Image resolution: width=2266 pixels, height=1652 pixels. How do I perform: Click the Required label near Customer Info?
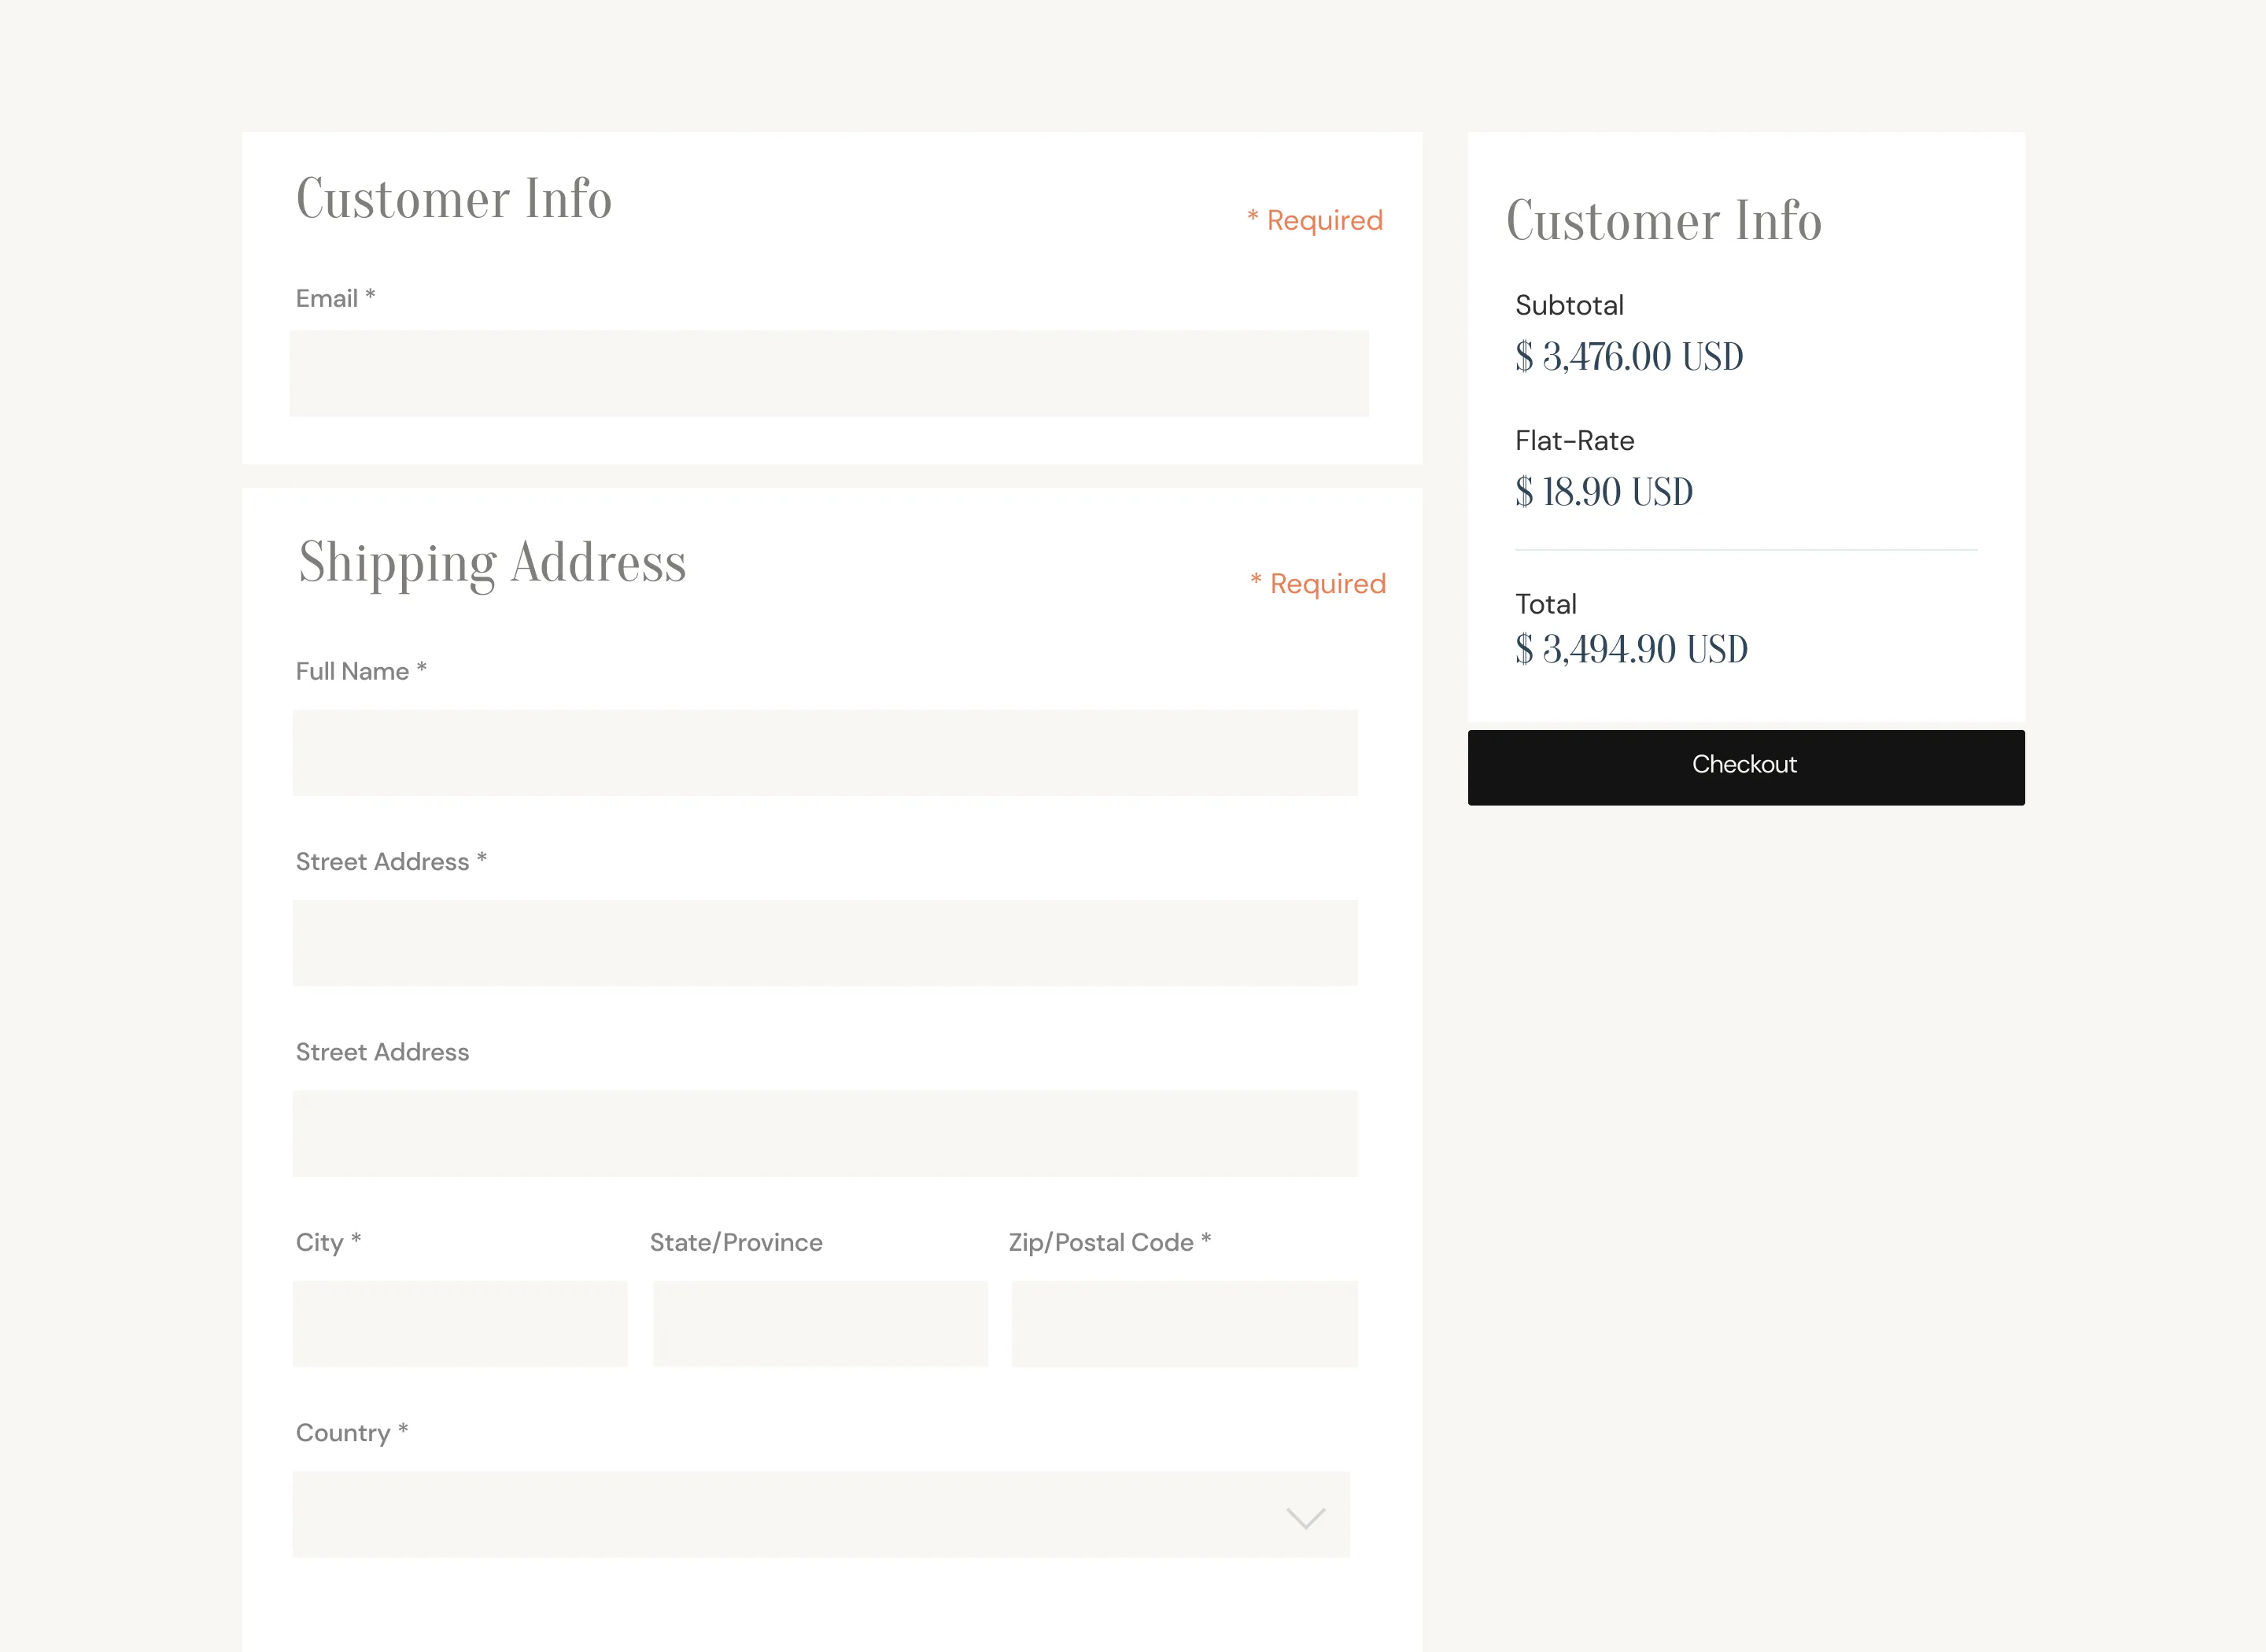[1315, 219]
